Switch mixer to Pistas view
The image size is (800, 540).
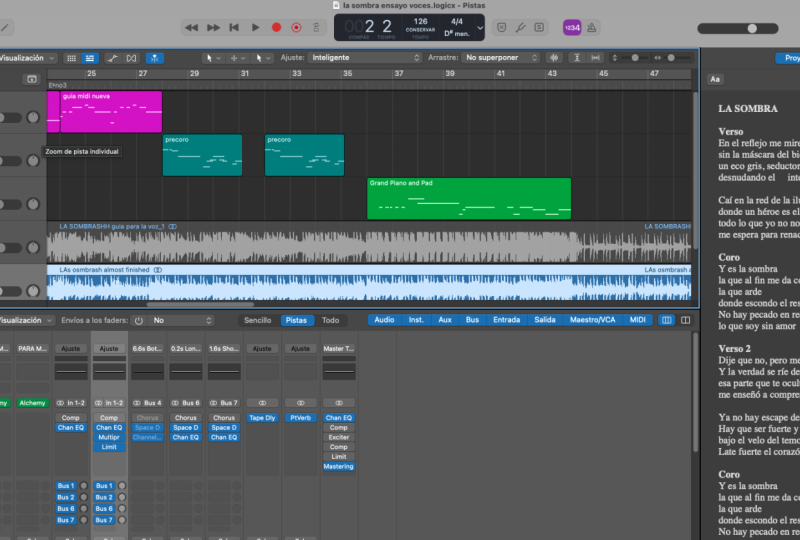click(296, 320)
